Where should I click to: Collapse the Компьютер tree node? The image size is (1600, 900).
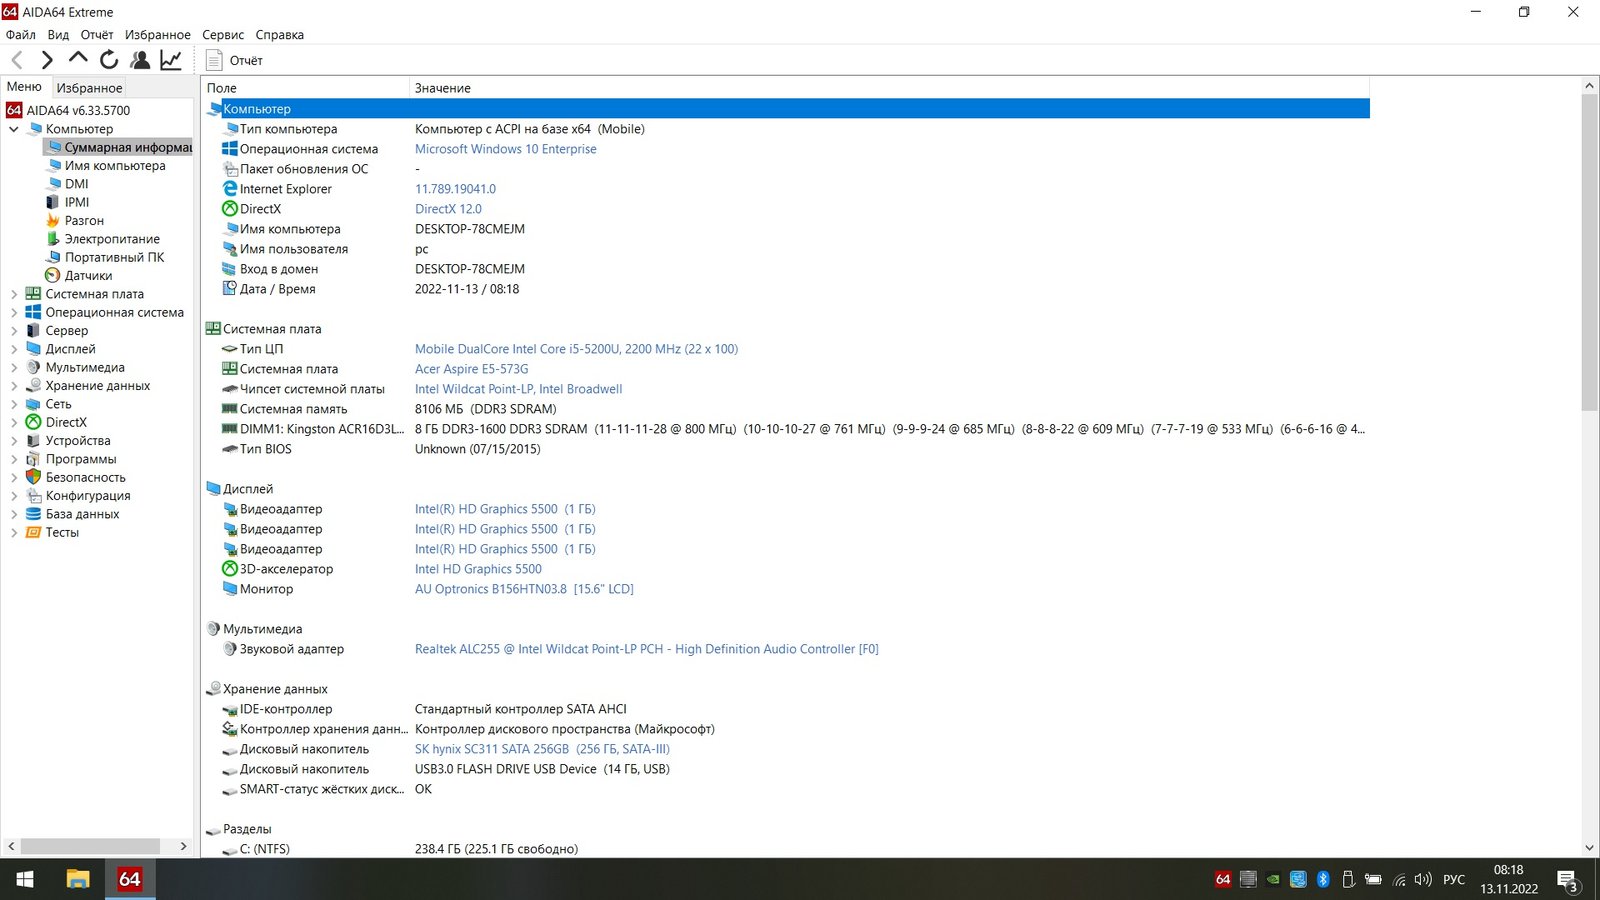click(14, 129)
